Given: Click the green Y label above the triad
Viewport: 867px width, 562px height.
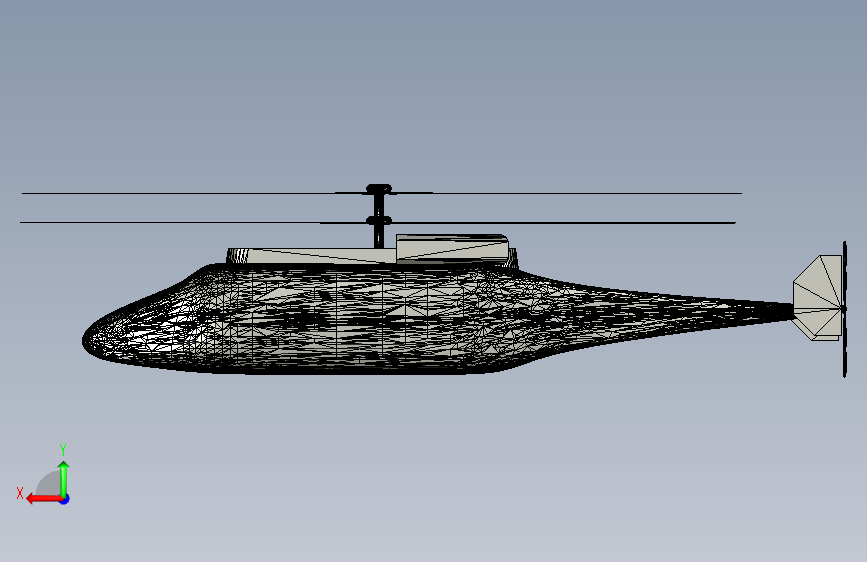Looking at the screenshot, I should [x=63, y=449].
